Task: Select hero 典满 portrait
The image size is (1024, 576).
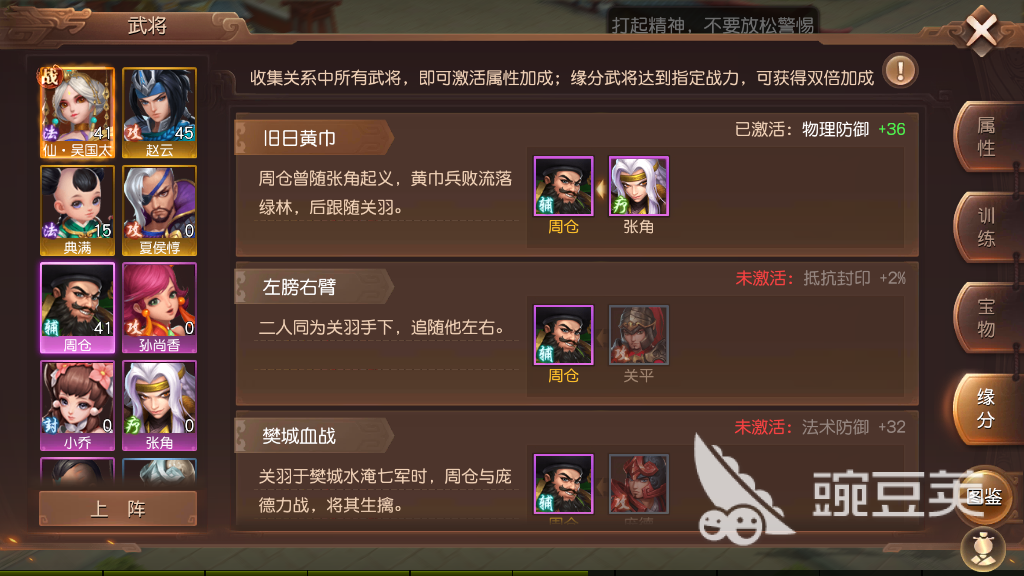Action: [x=77, y=210]
